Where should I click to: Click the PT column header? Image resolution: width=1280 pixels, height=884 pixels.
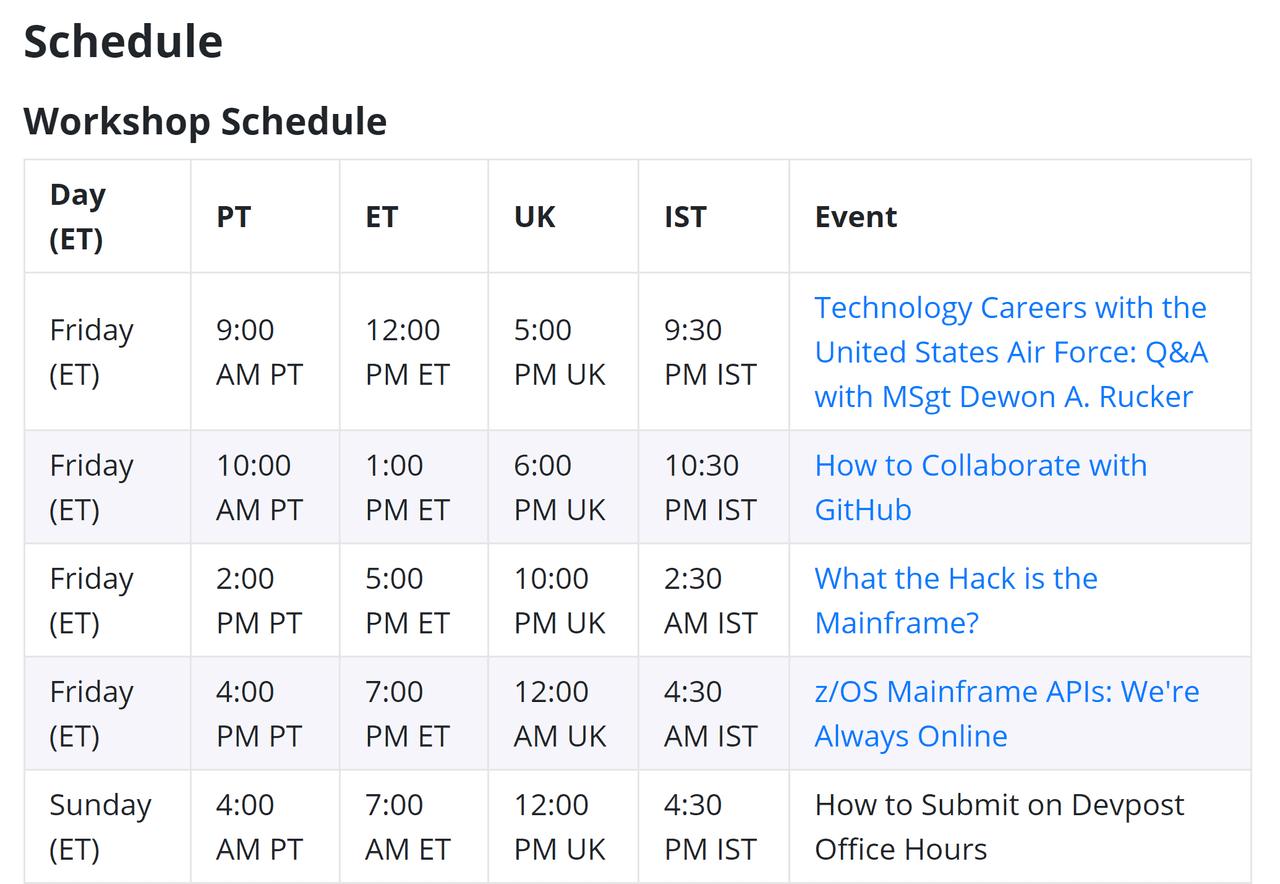tap(234, 216)
